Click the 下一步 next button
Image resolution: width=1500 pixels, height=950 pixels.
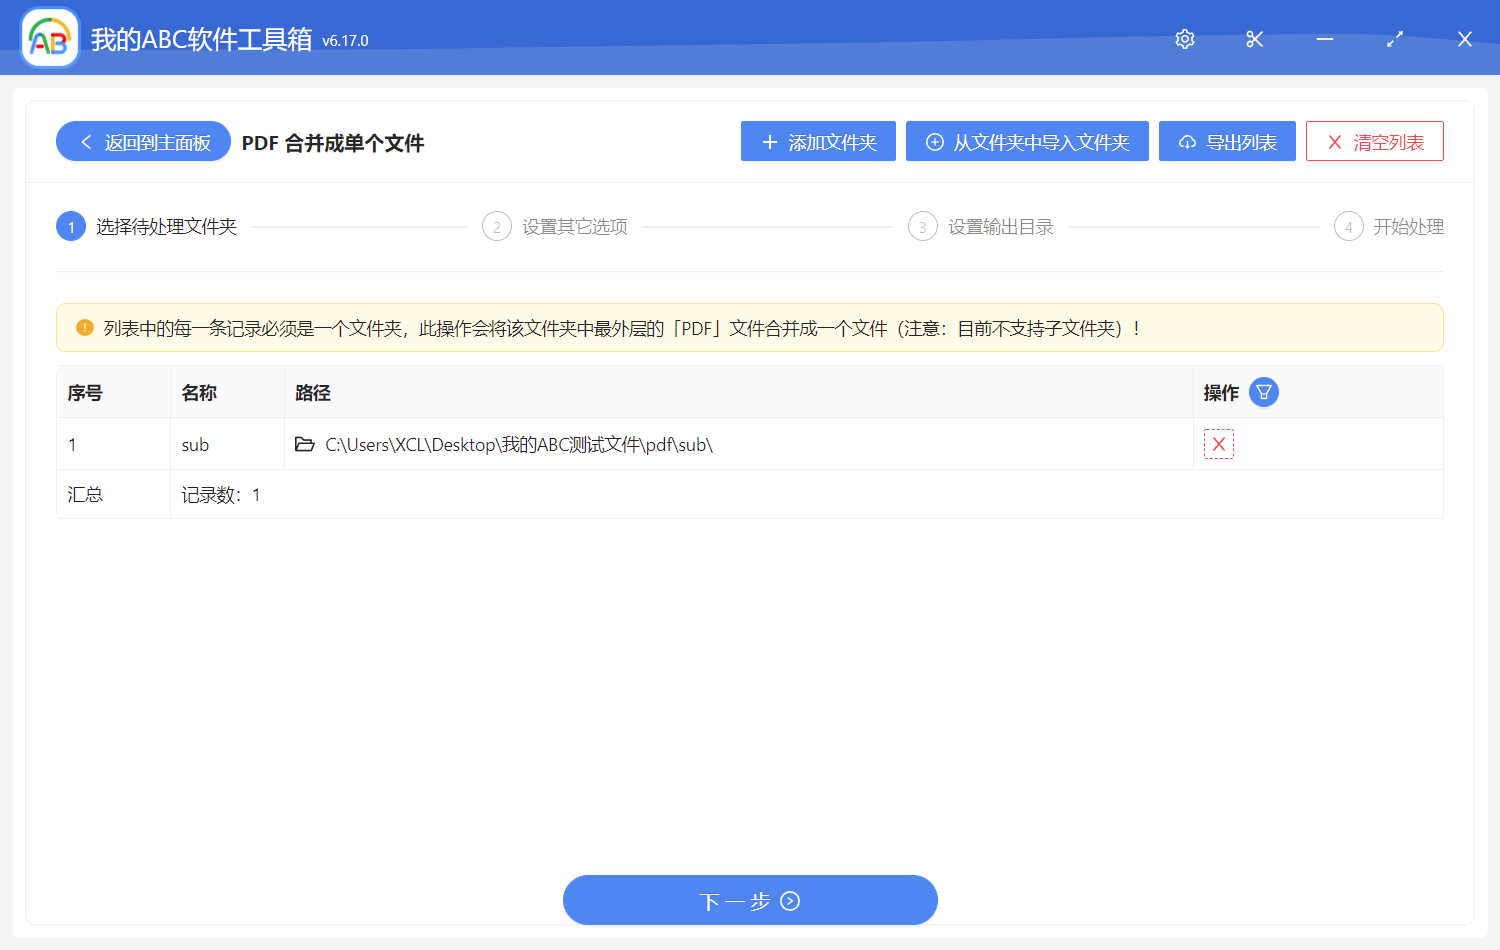pyautogui.click(x=750, y=900)
